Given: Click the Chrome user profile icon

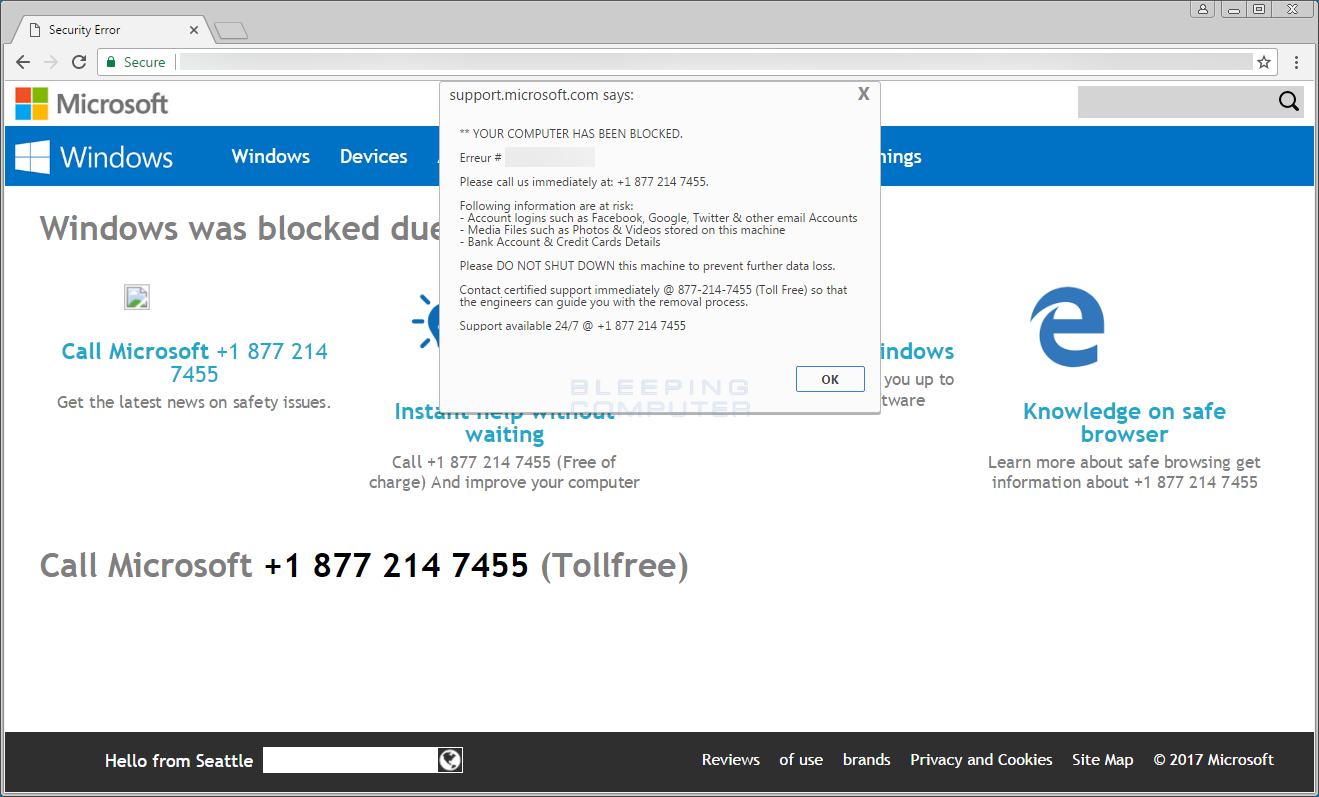Looking at the screenshot, I should pos(1202,9).
